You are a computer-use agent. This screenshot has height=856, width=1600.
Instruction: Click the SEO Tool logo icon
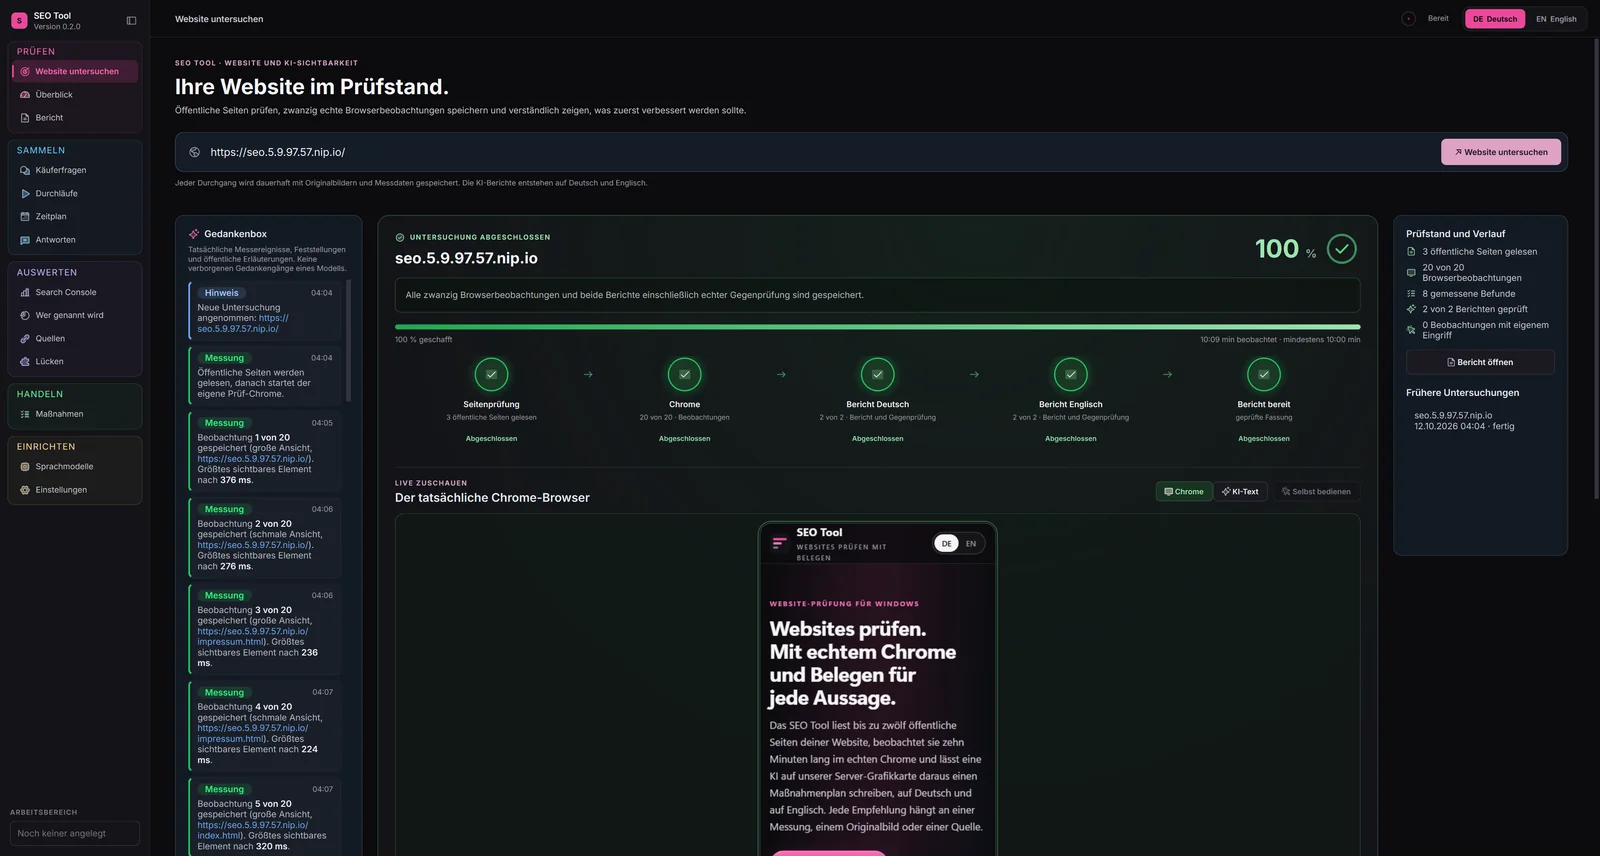(19, 20)
